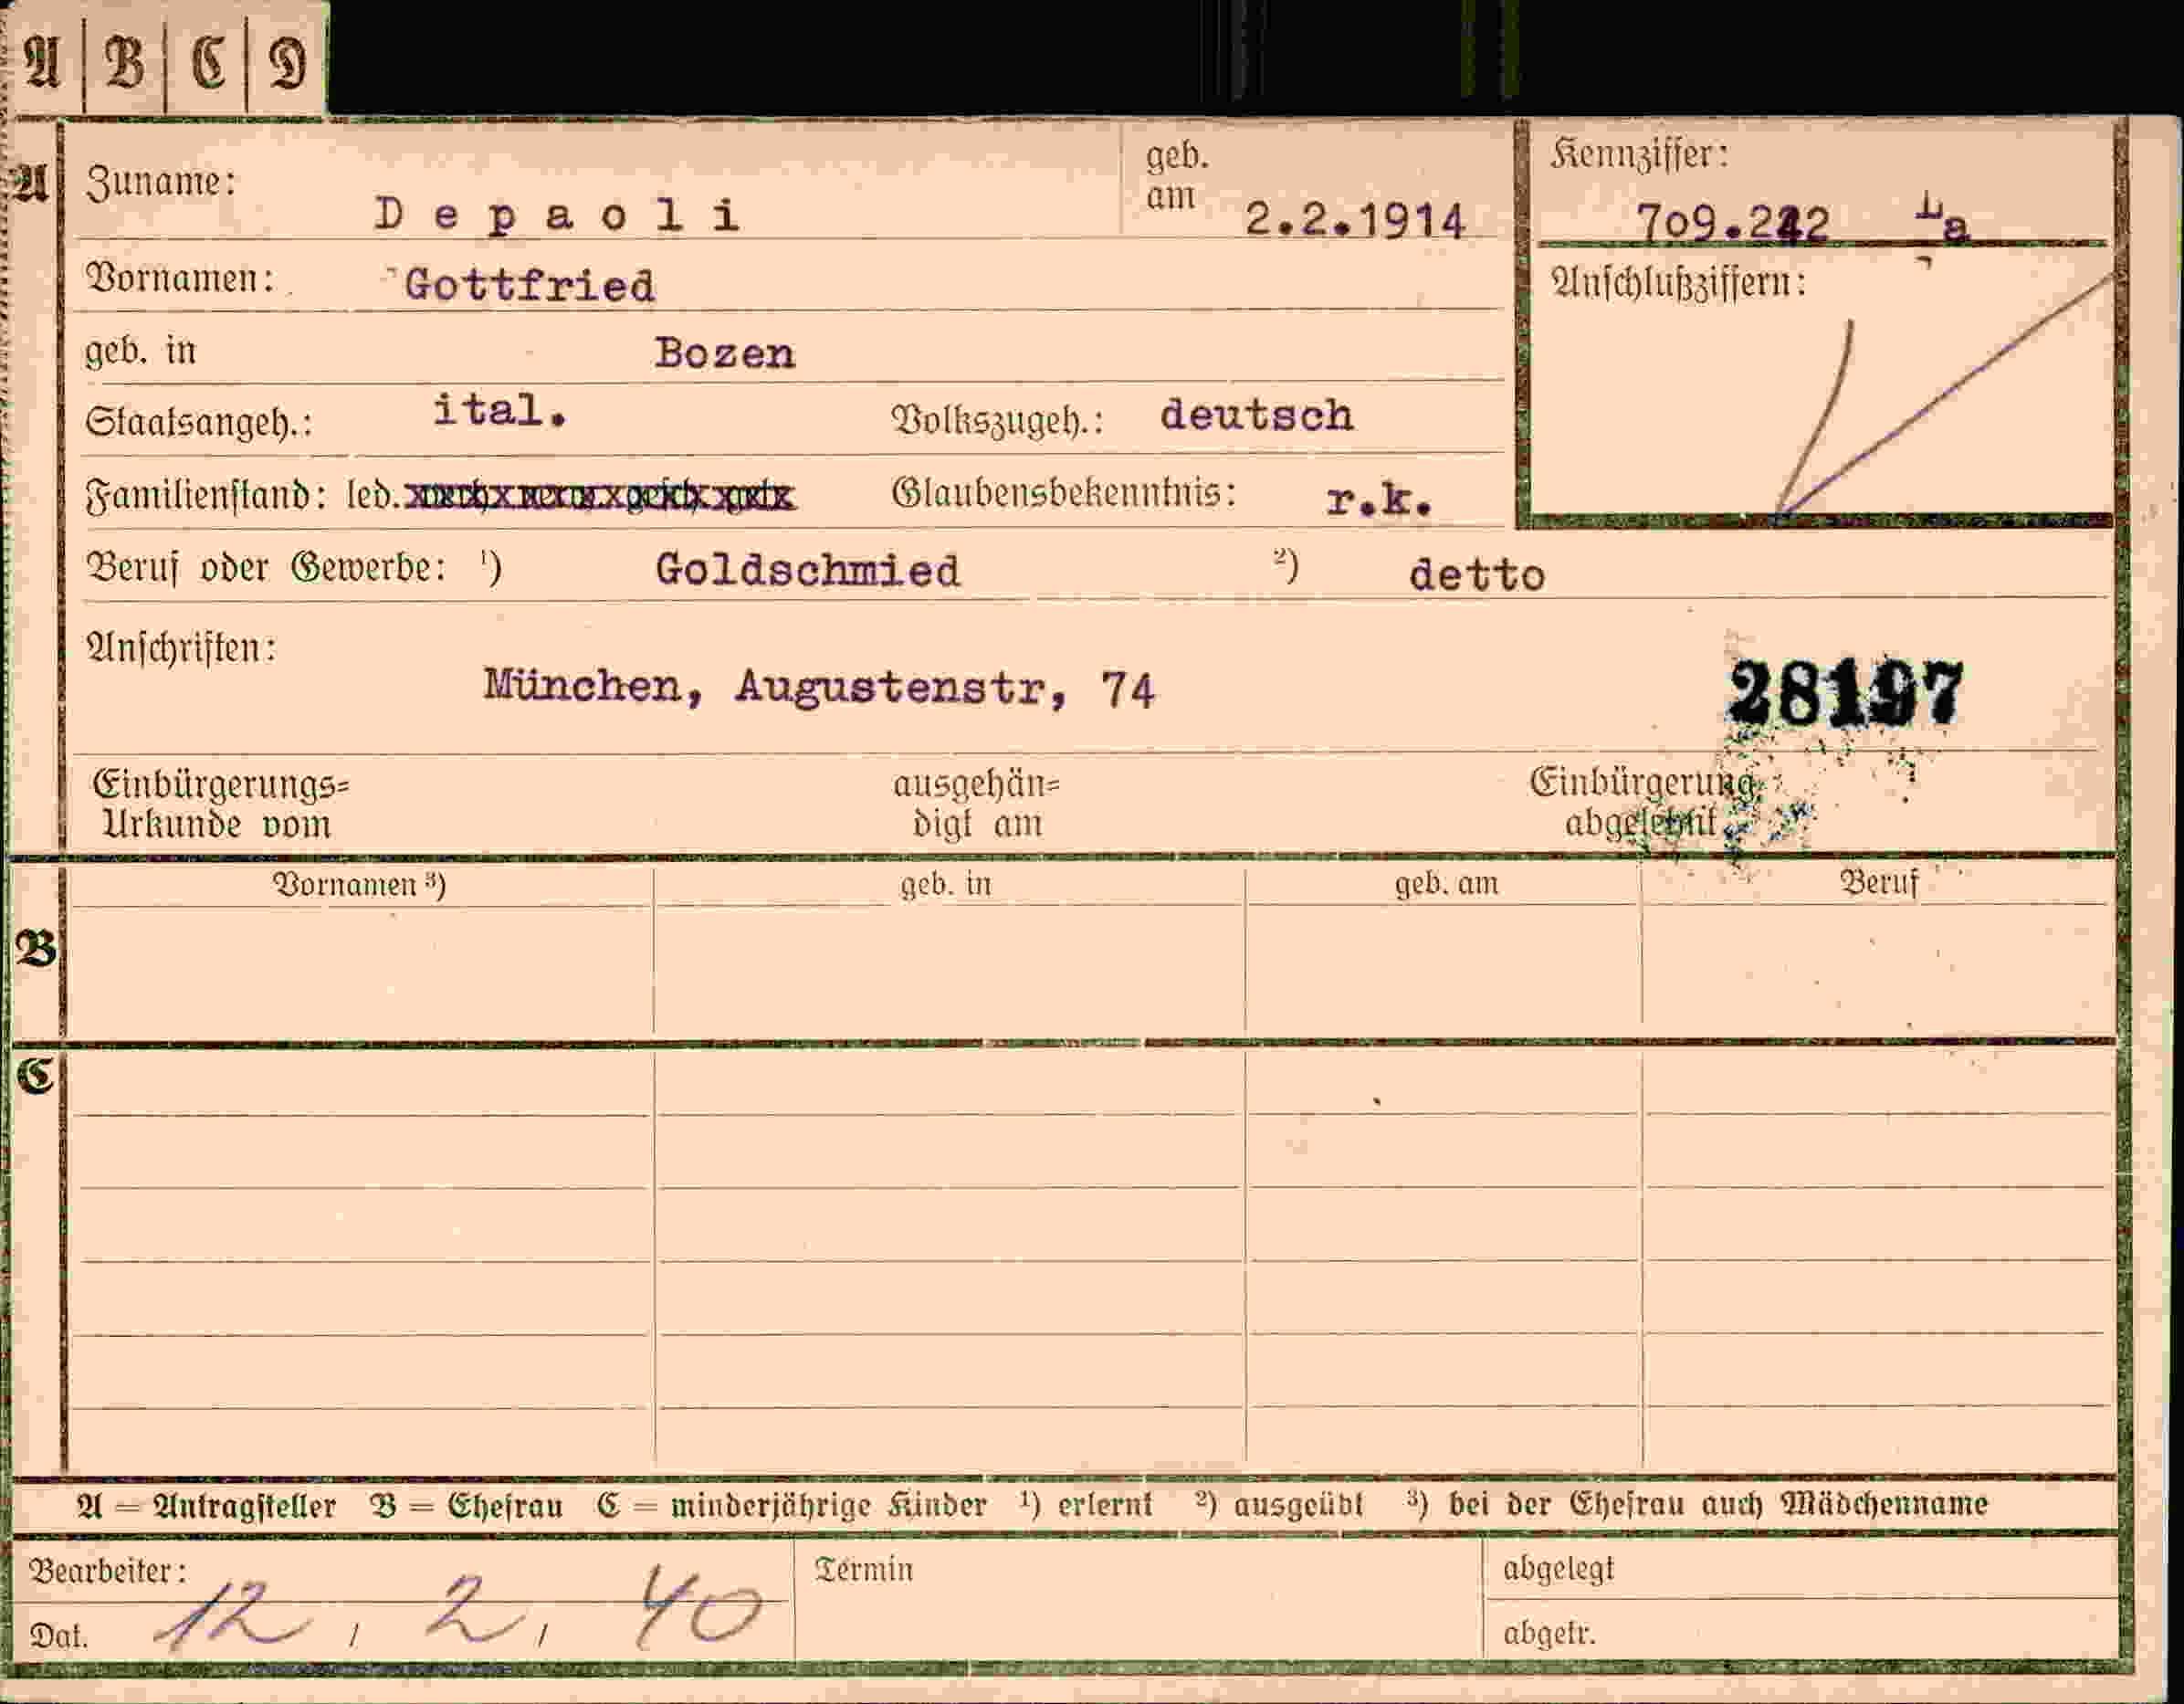
Task: Click the "Beruf" column header in section B
Action: 1879,883
